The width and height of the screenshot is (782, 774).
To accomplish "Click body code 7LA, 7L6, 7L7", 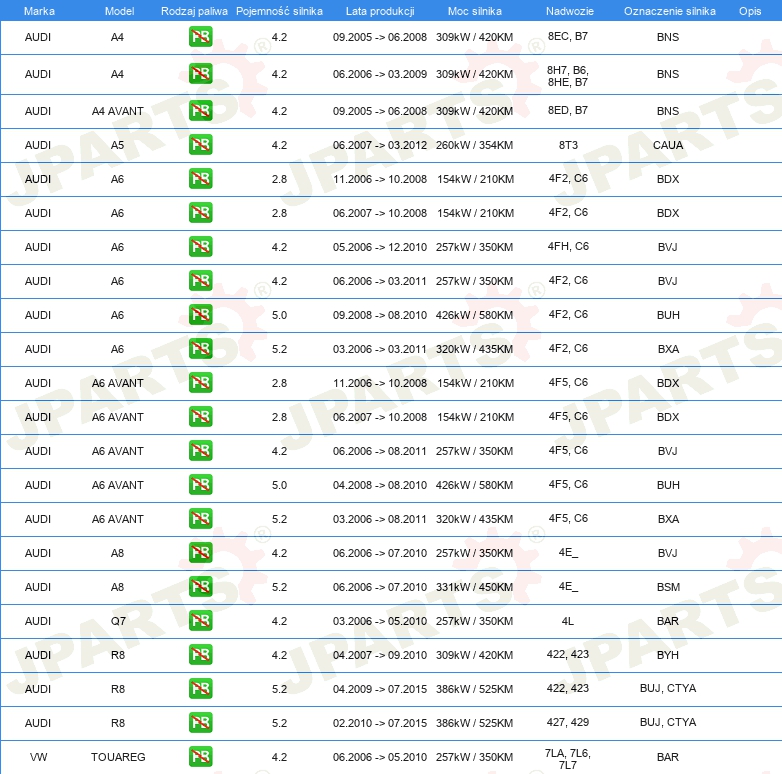I will [568, 759].
